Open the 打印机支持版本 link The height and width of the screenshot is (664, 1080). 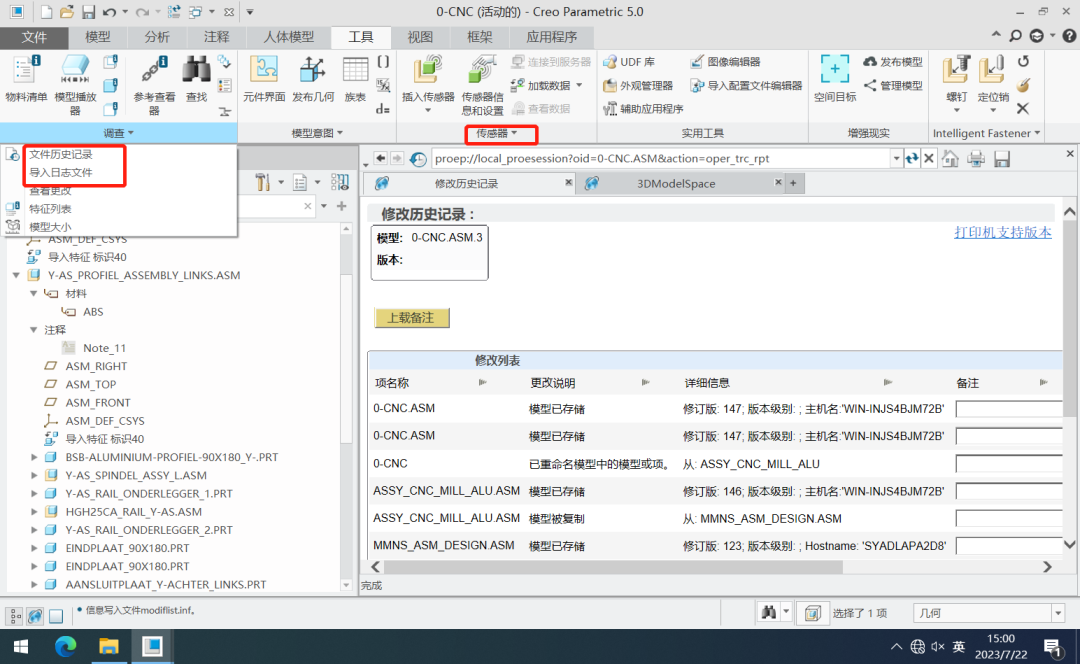1002,232
